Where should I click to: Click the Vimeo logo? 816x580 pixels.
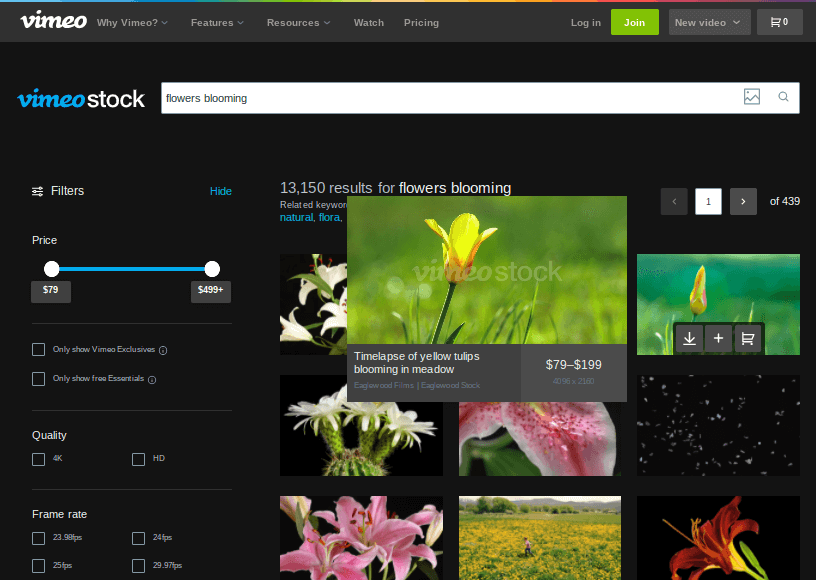point(53,21)
